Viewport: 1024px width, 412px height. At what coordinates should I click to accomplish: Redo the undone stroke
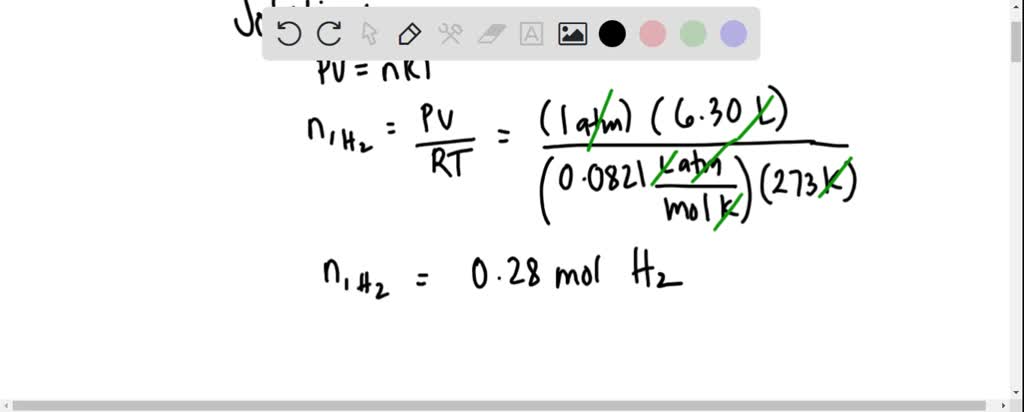(329, 34)
